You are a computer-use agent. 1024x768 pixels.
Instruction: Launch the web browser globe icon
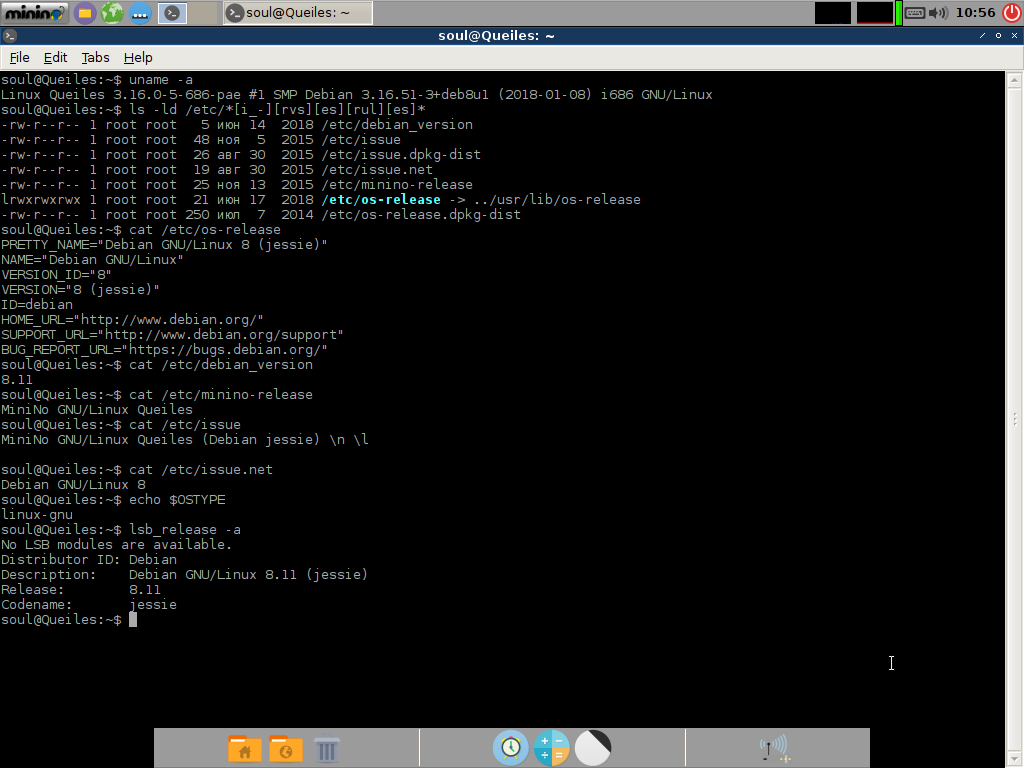point(112,13)
